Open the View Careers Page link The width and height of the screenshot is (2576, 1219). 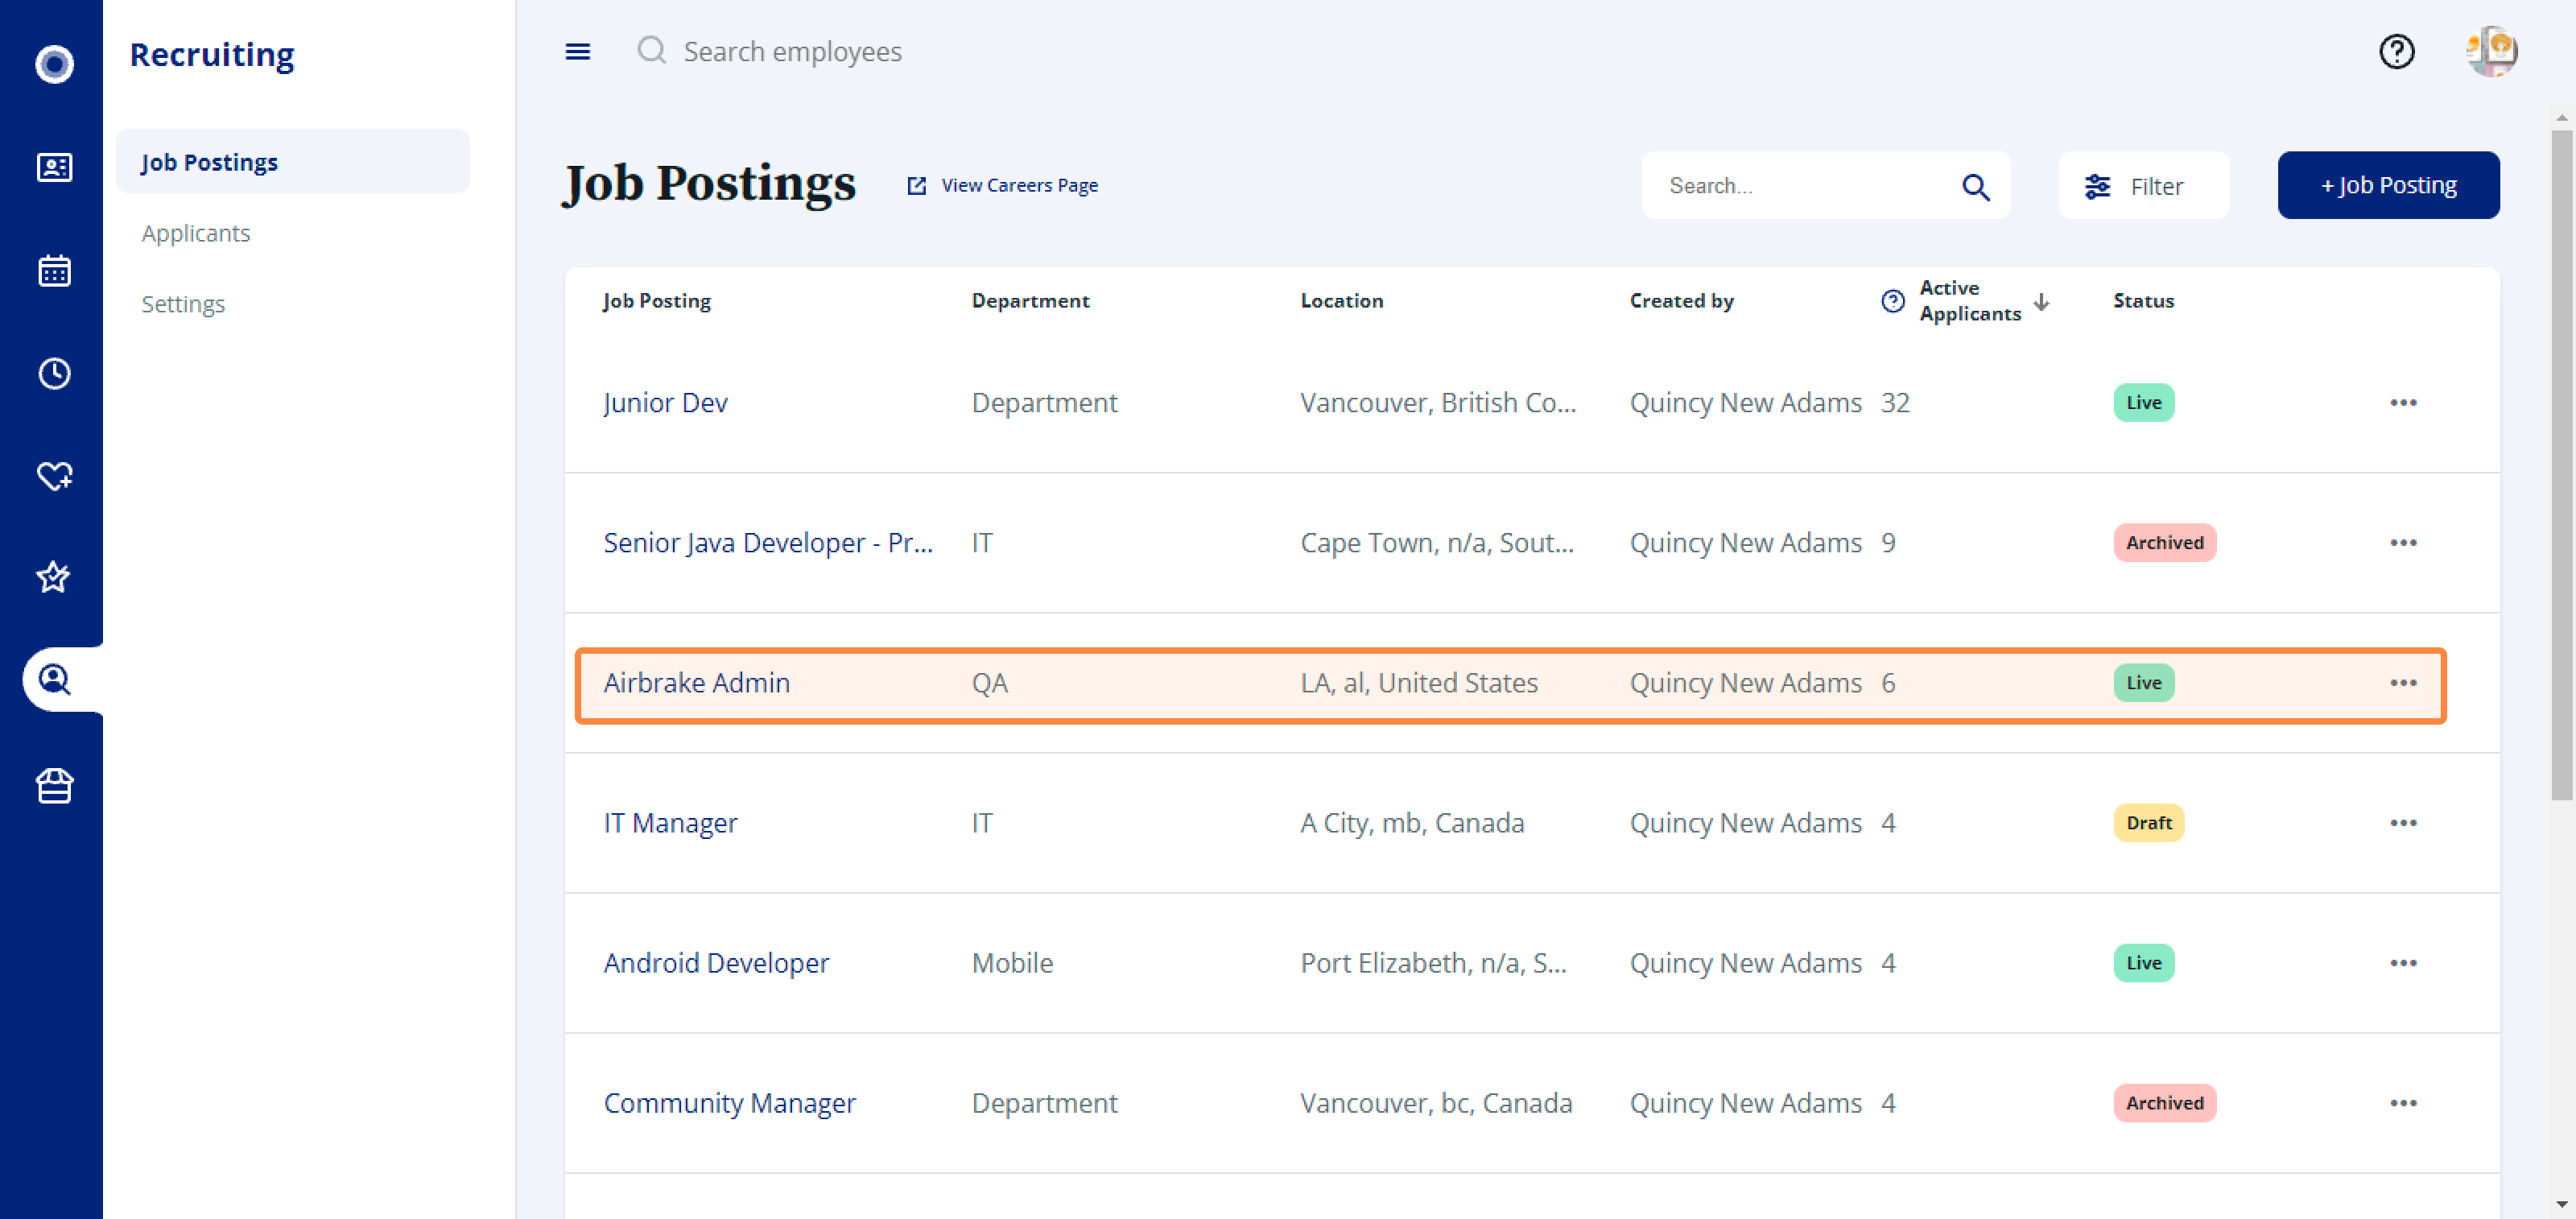1002,185
